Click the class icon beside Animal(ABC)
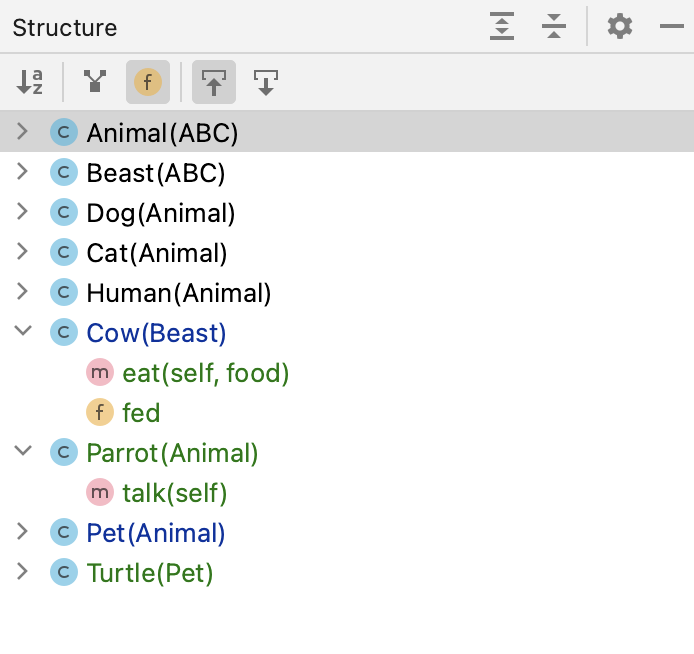Viewport: 694px width, 654px height. click(64, 132)
